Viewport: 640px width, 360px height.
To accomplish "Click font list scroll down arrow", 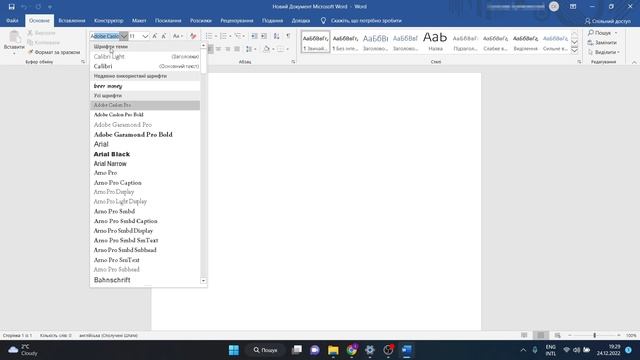I will (x=203, y=281).
